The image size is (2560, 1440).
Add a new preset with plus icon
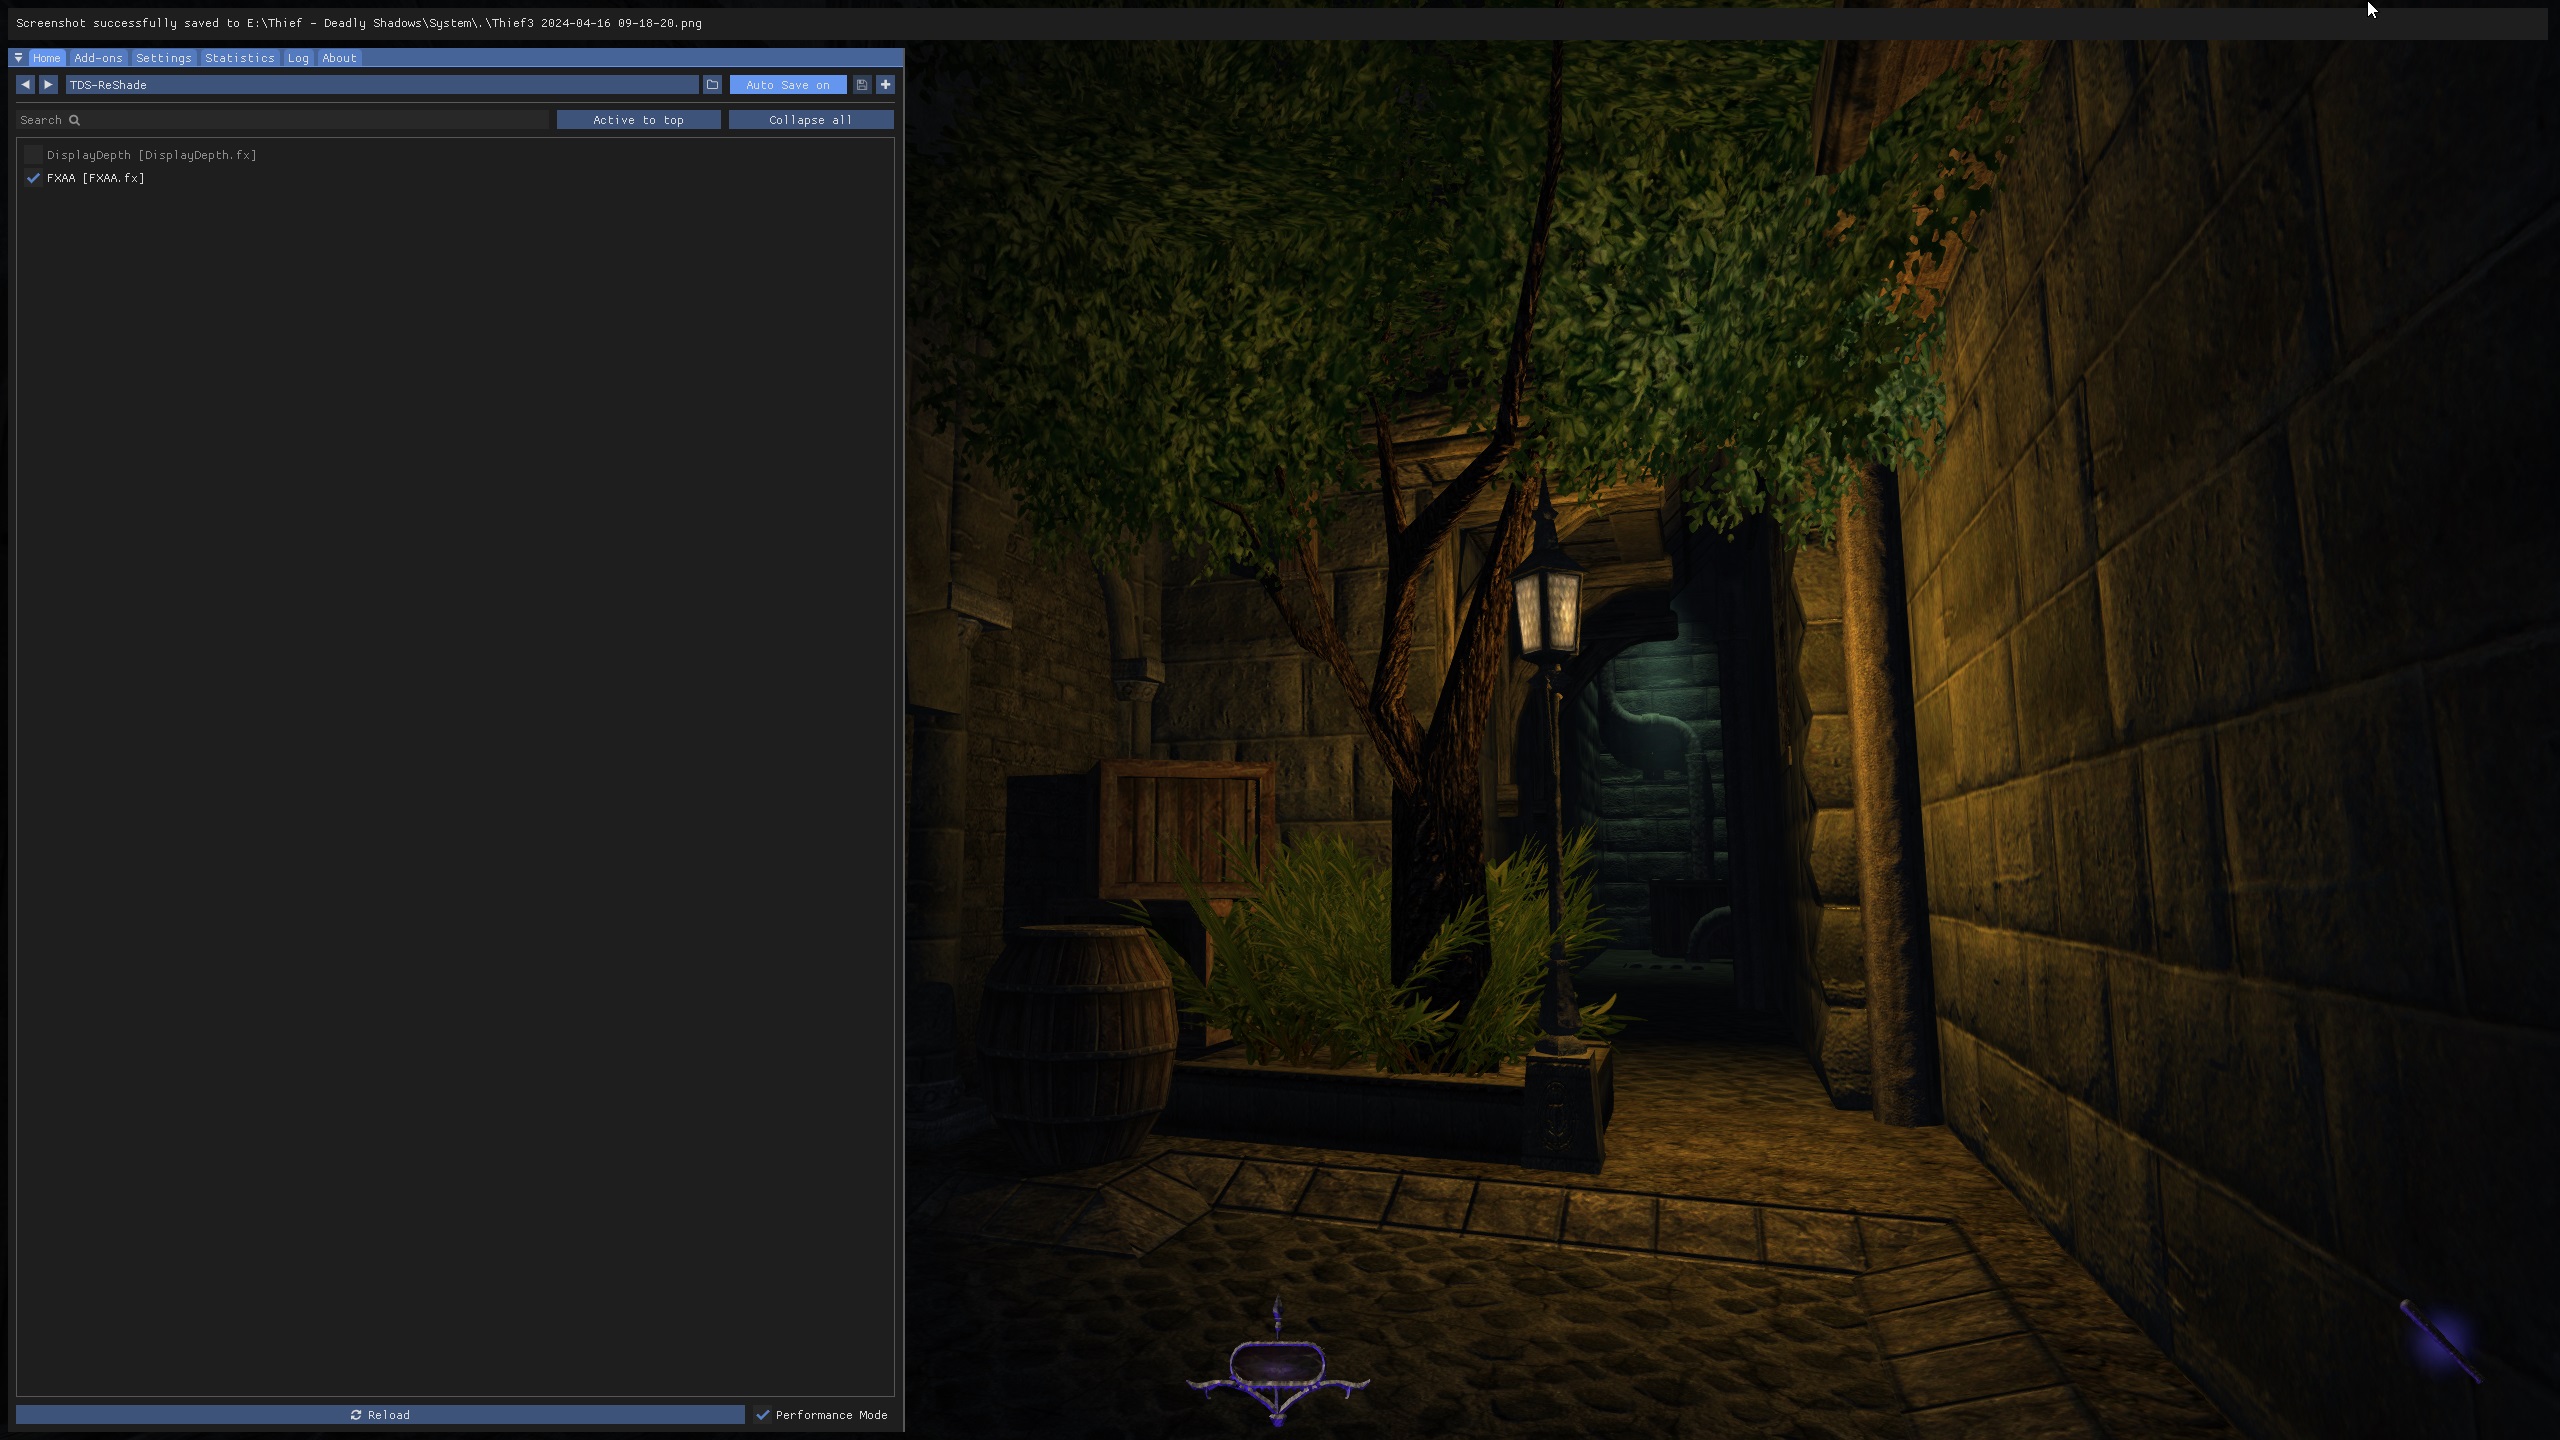pyautogui.click(x=885, y=85)
